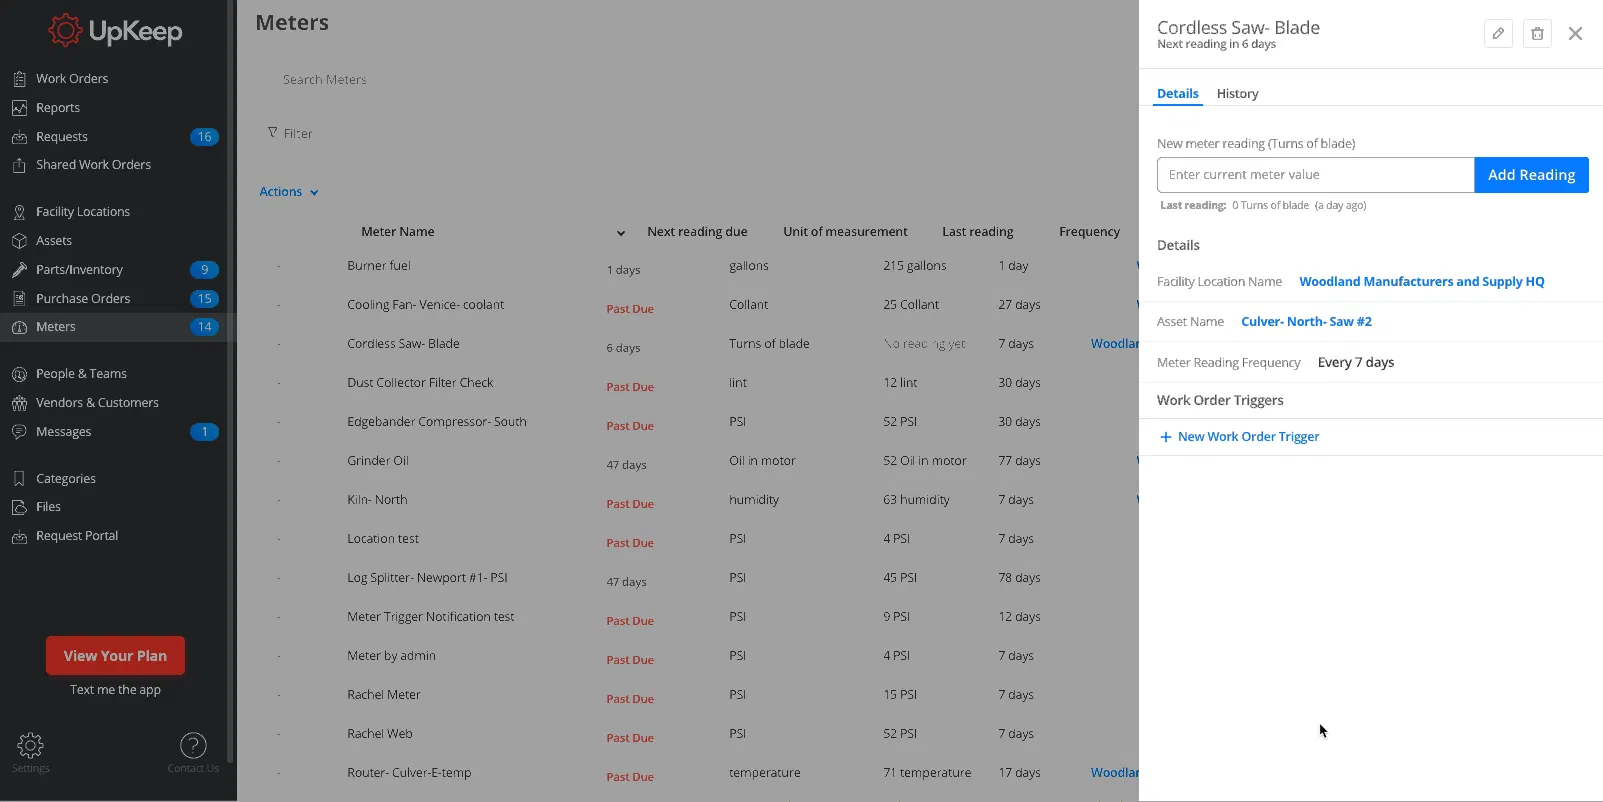Click the Contact Us question mark icon

tap(193, 745)
